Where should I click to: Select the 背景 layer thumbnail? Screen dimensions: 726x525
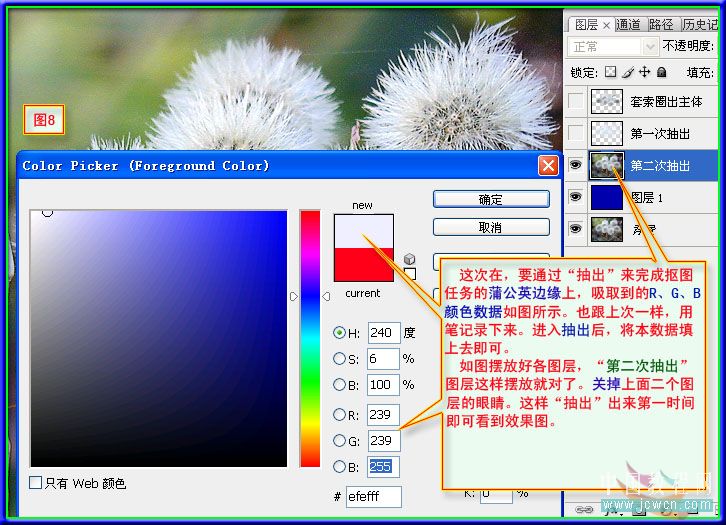tap(607, 229)
